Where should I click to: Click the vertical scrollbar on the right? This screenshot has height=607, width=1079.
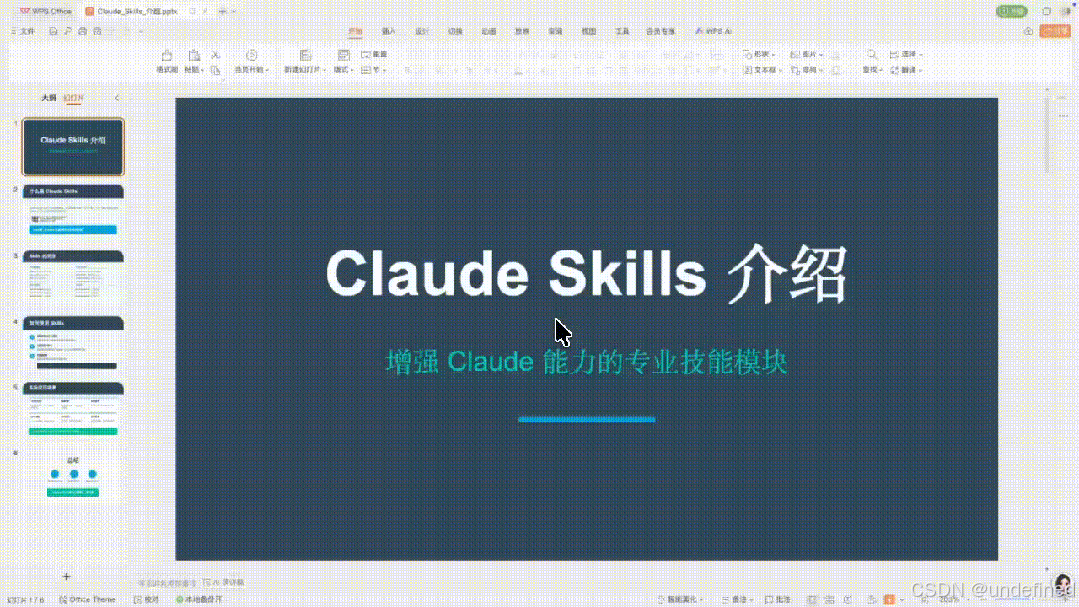(1047, 138)
